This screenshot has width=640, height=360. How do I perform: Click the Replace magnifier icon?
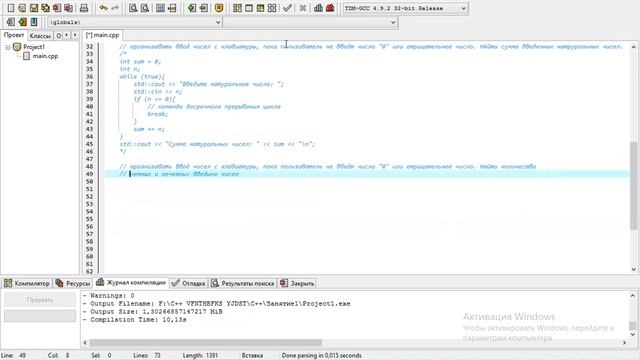(144, 8)
